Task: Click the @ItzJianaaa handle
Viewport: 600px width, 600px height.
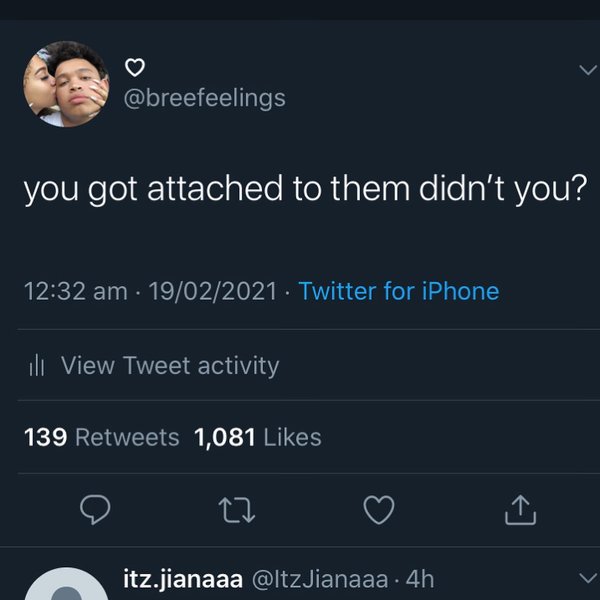Action: 321,578
